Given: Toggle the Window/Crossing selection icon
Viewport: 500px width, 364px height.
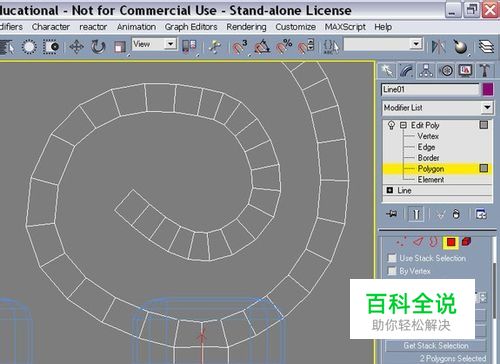Looking at the screenshot, I should pos(51,47).
